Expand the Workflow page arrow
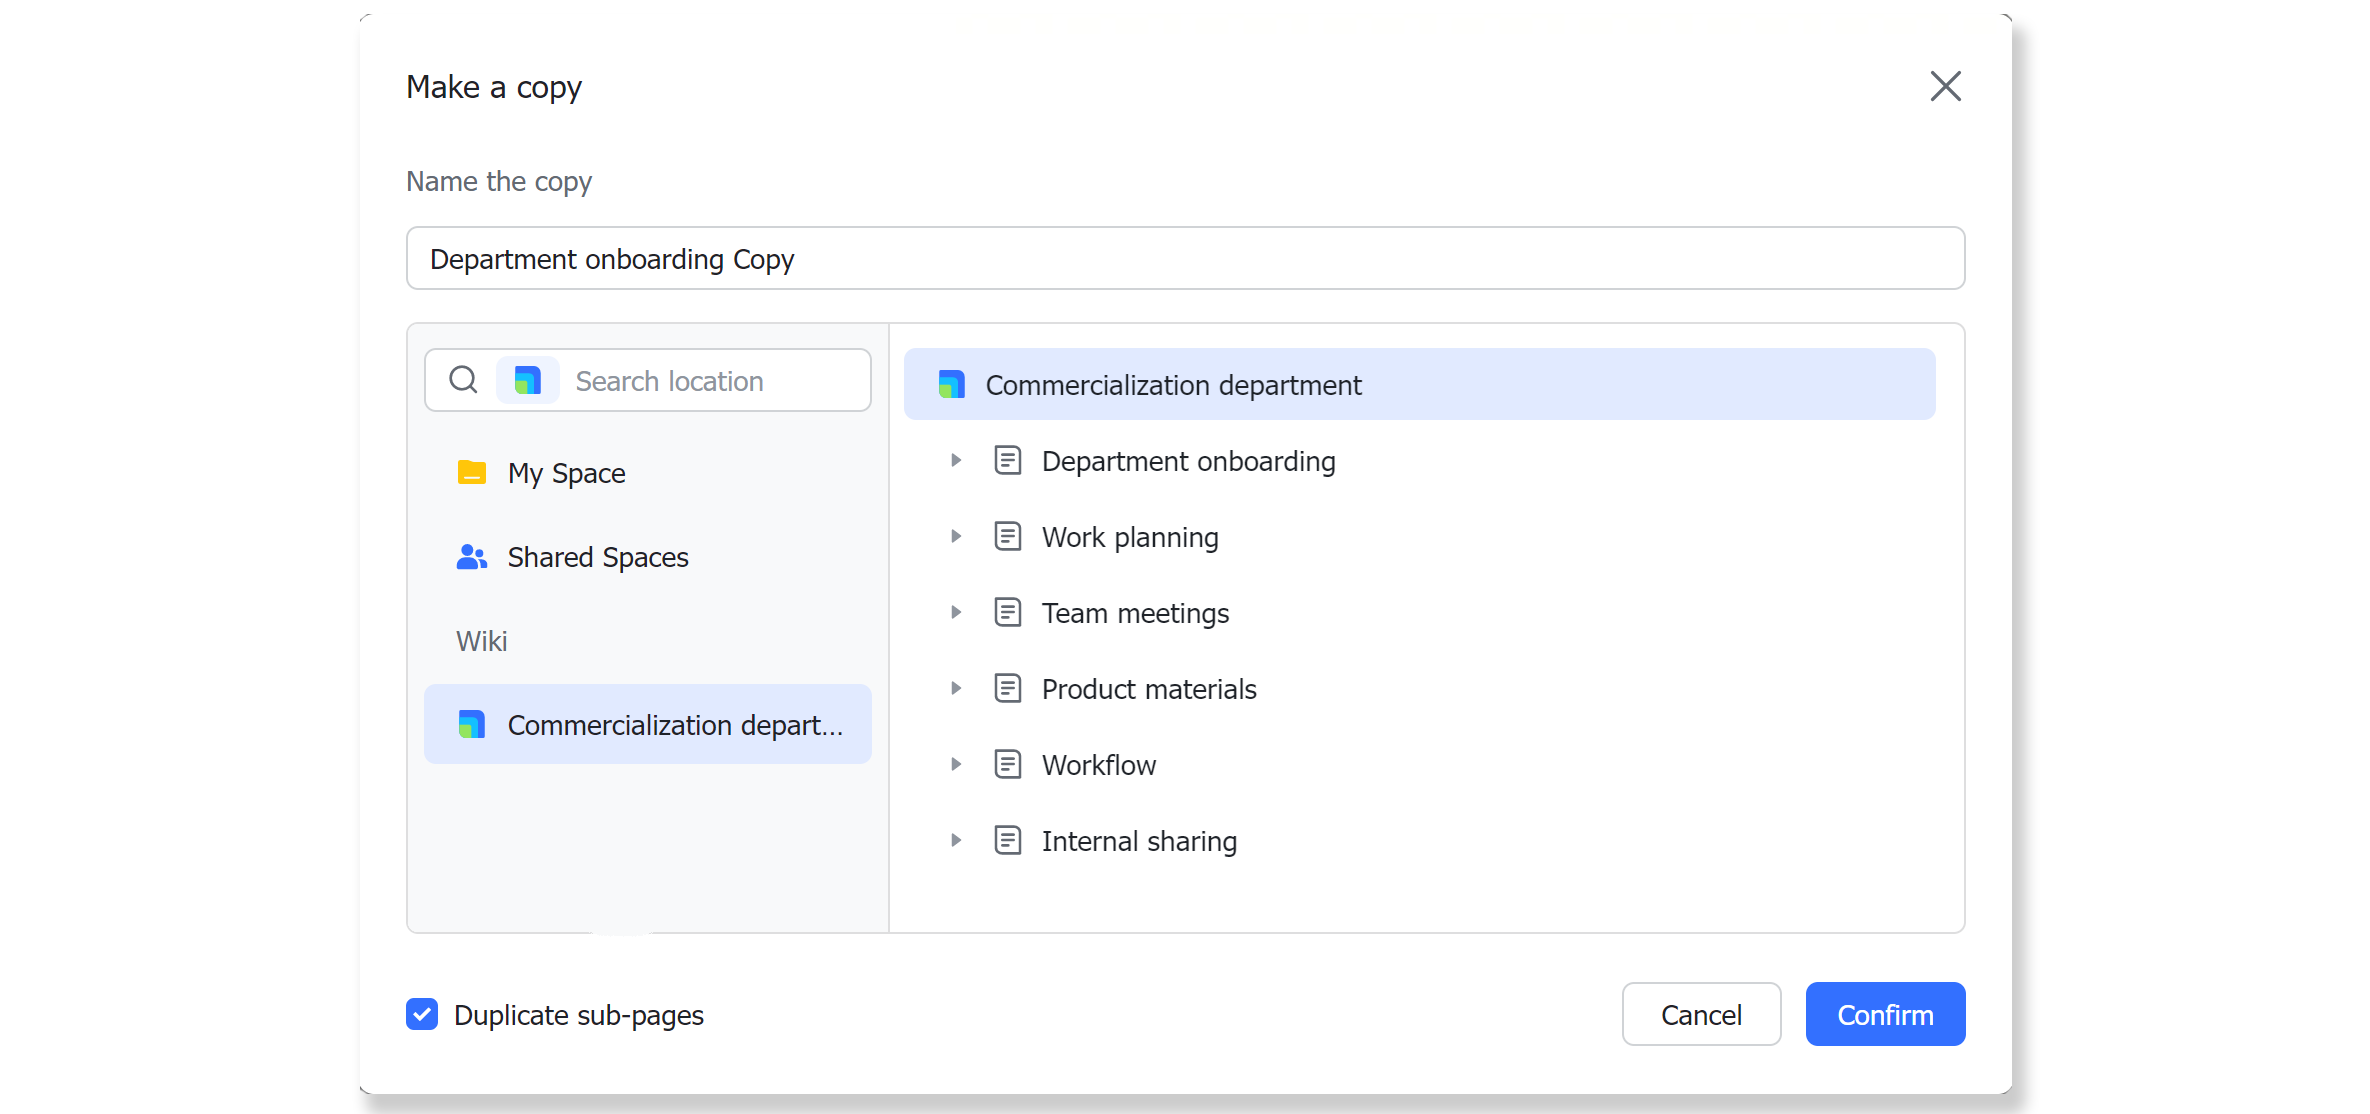Viewport: 2370px width, 1114px height. (x=956, y=765)
